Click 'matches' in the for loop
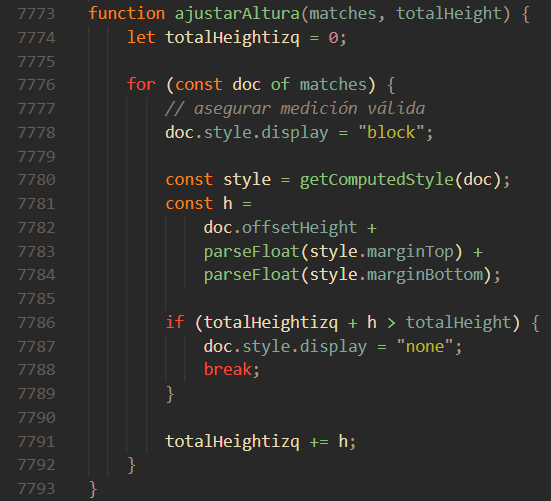 pos(333,85)
